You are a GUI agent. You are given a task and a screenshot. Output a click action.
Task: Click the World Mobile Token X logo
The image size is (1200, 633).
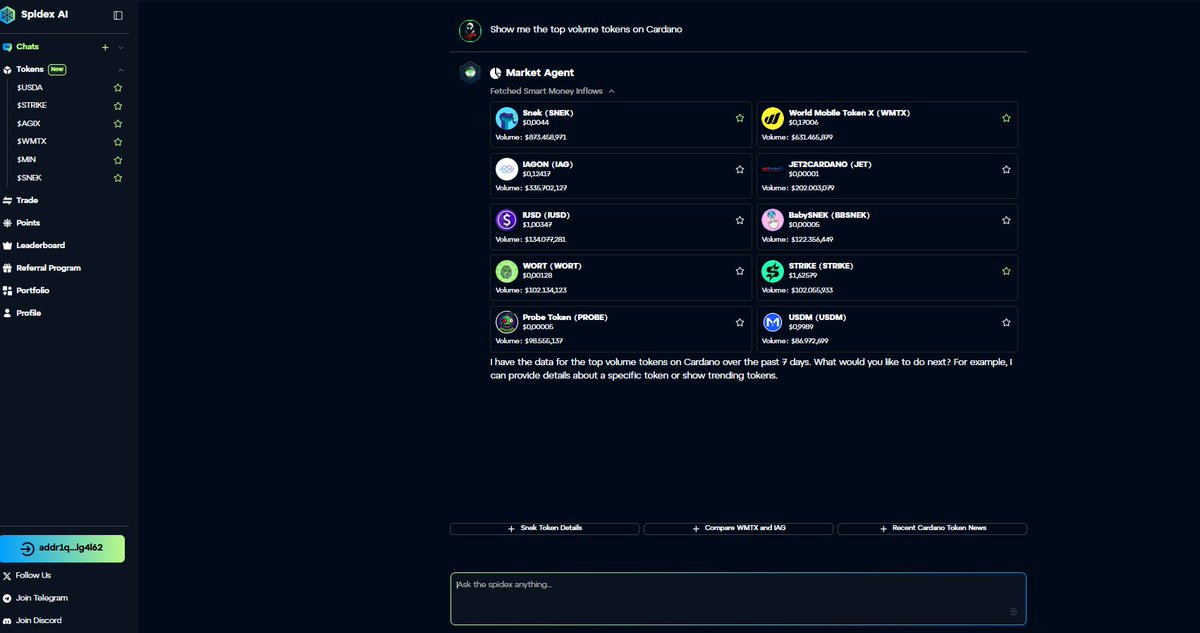coord(772,118)
